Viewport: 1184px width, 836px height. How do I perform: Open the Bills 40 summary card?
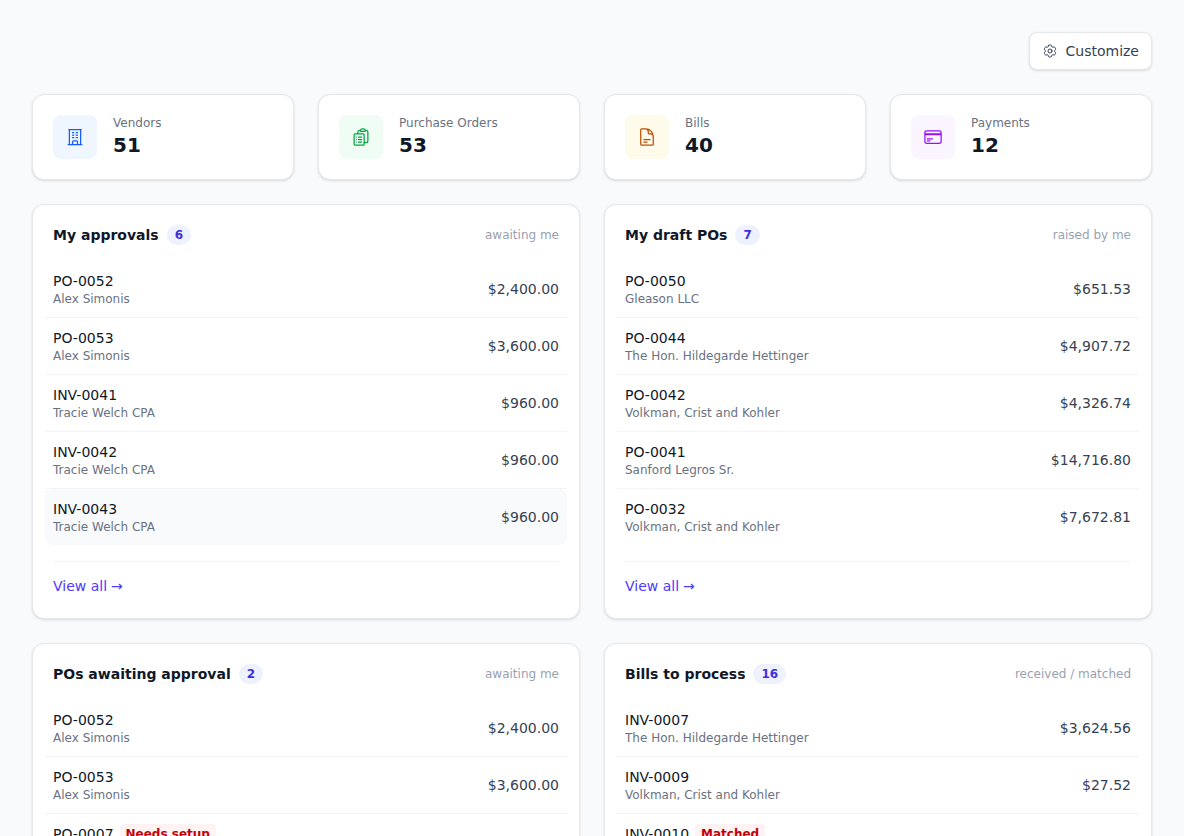pyautogui.click(x=735, y=137)
